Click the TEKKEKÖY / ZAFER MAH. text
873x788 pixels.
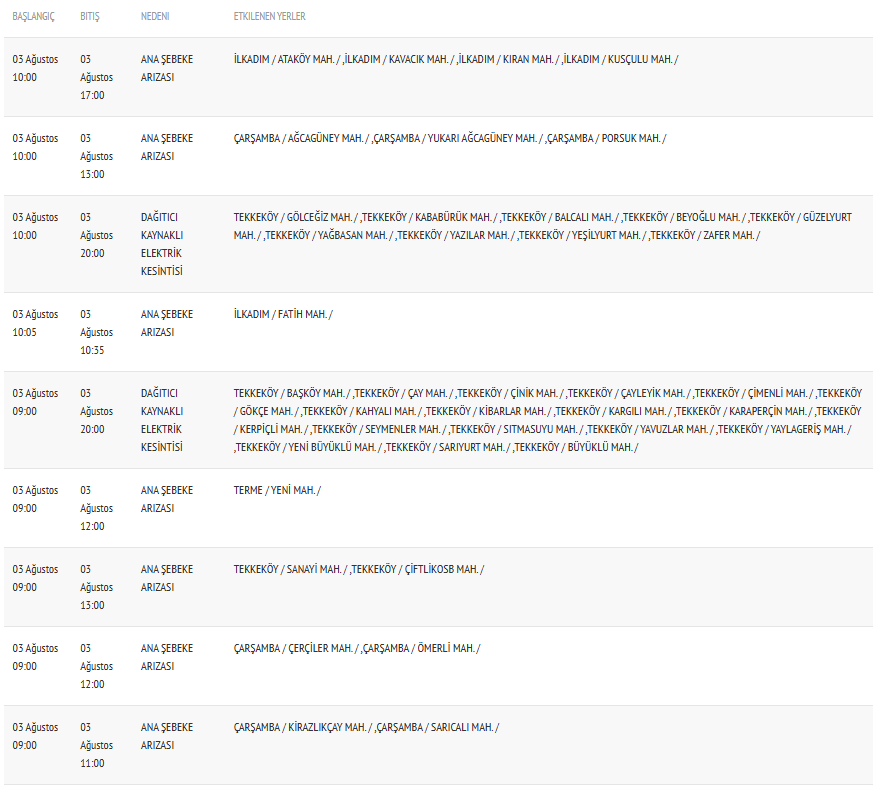pos(704,236)
